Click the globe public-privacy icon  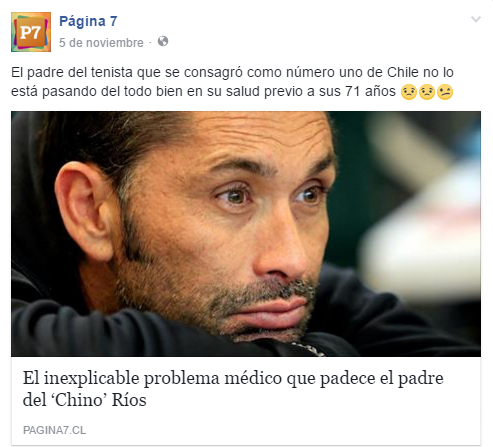(163, 42)
